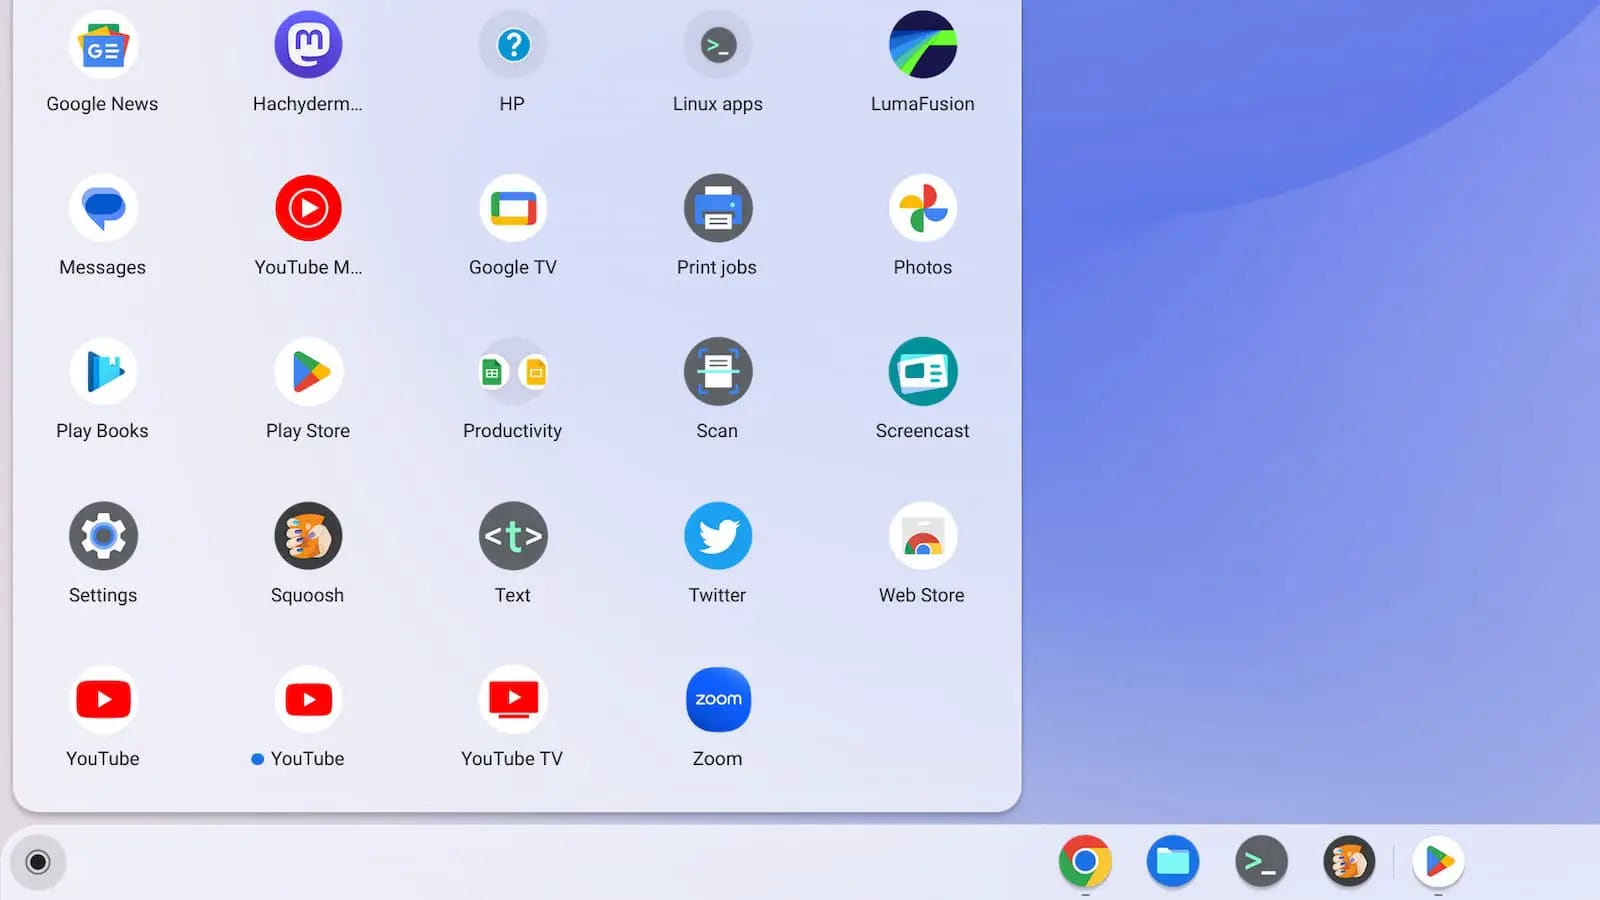Launch YouTube TV

tap(513, 700)
